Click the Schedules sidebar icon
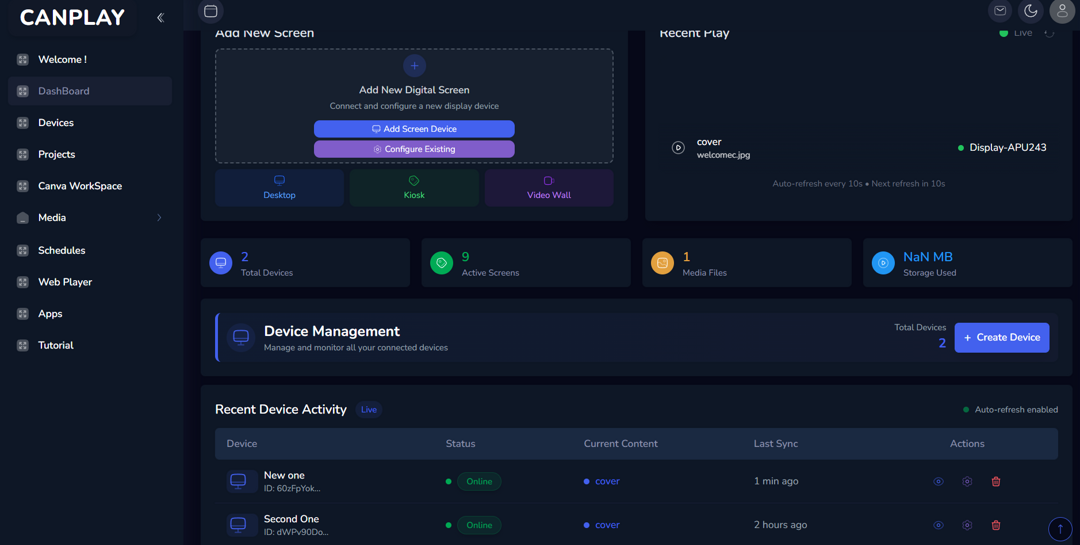This screenshot has width=1080, height=545. pyautogui.click(x=23, y=250)
